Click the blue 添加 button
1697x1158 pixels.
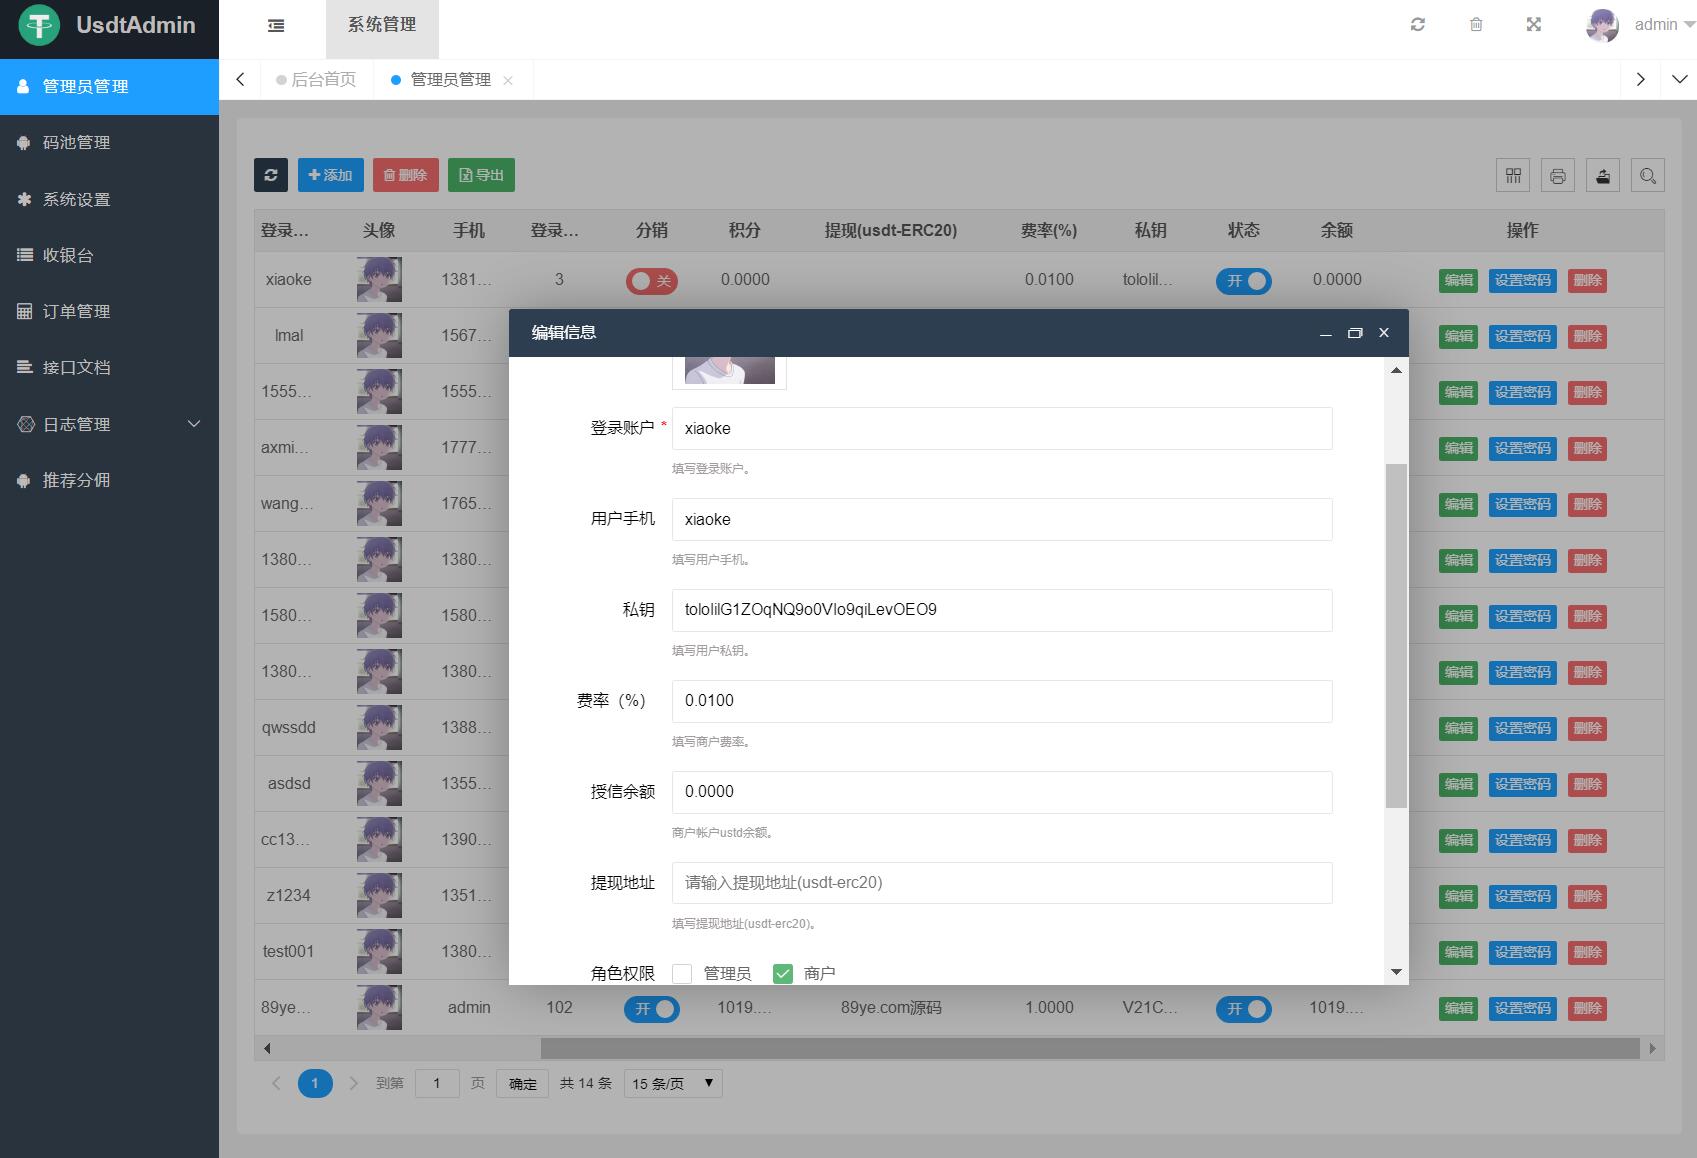pos(331,175)
